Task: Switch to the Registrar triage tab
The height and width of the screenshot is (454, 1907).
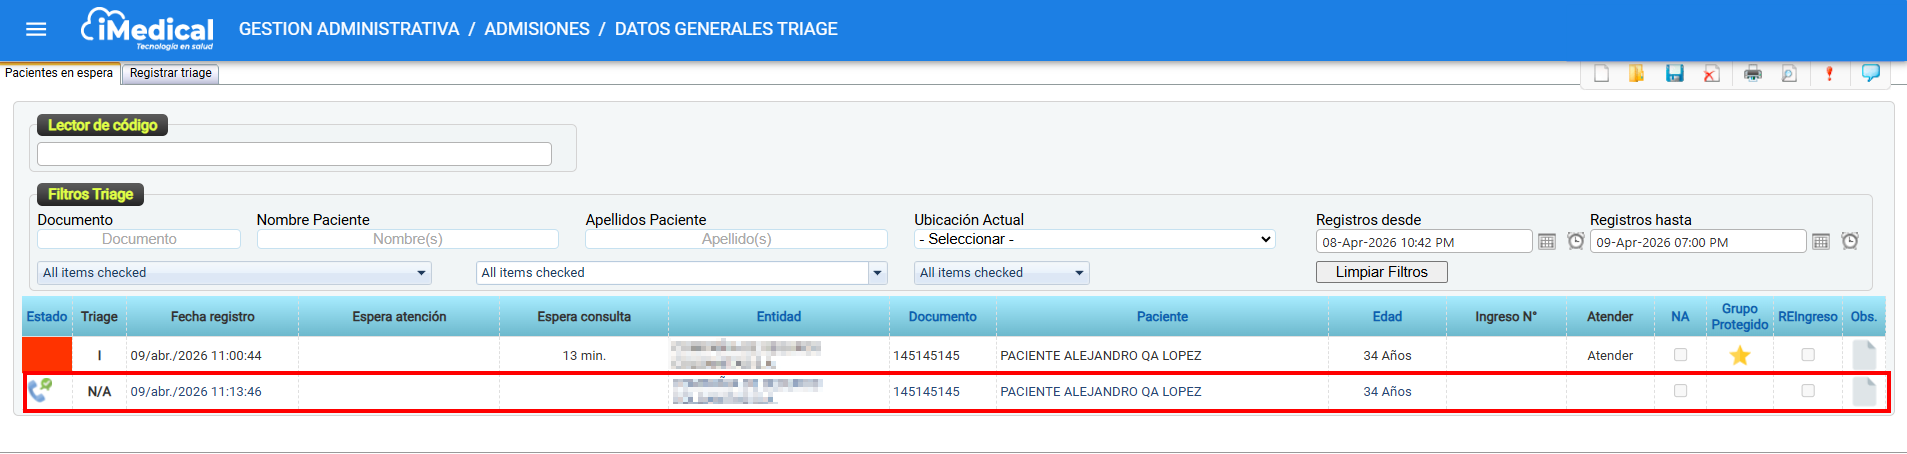Action: point(171,73)
